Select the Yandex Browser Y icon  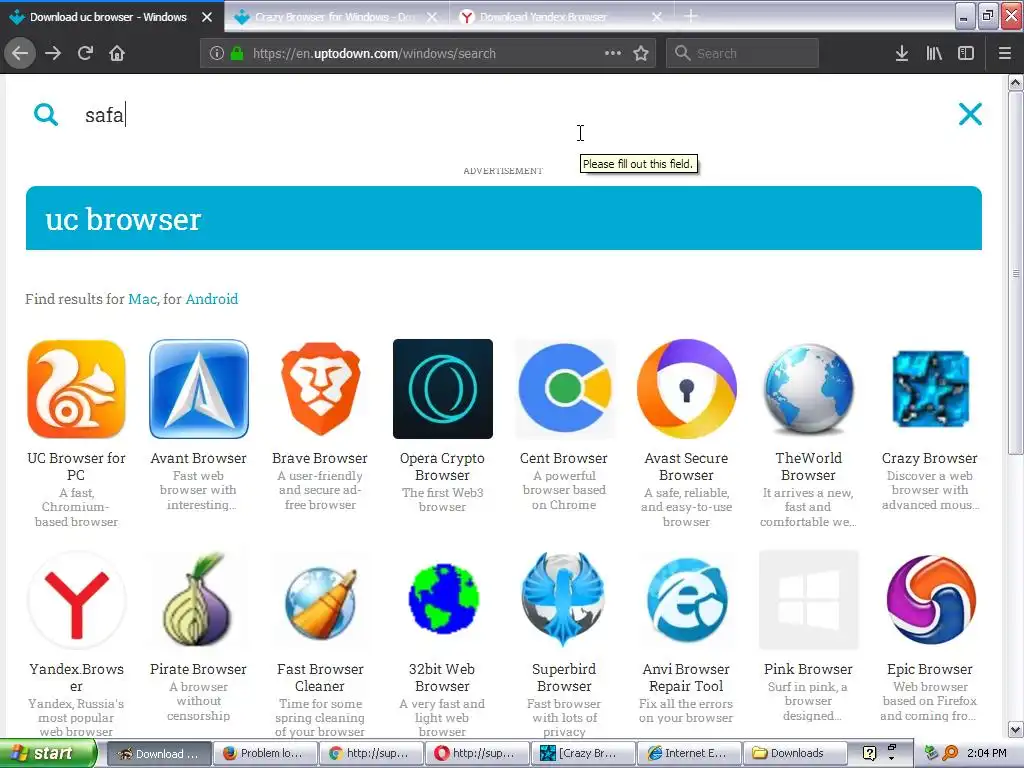pyautogui.click(x=76, y=600)
